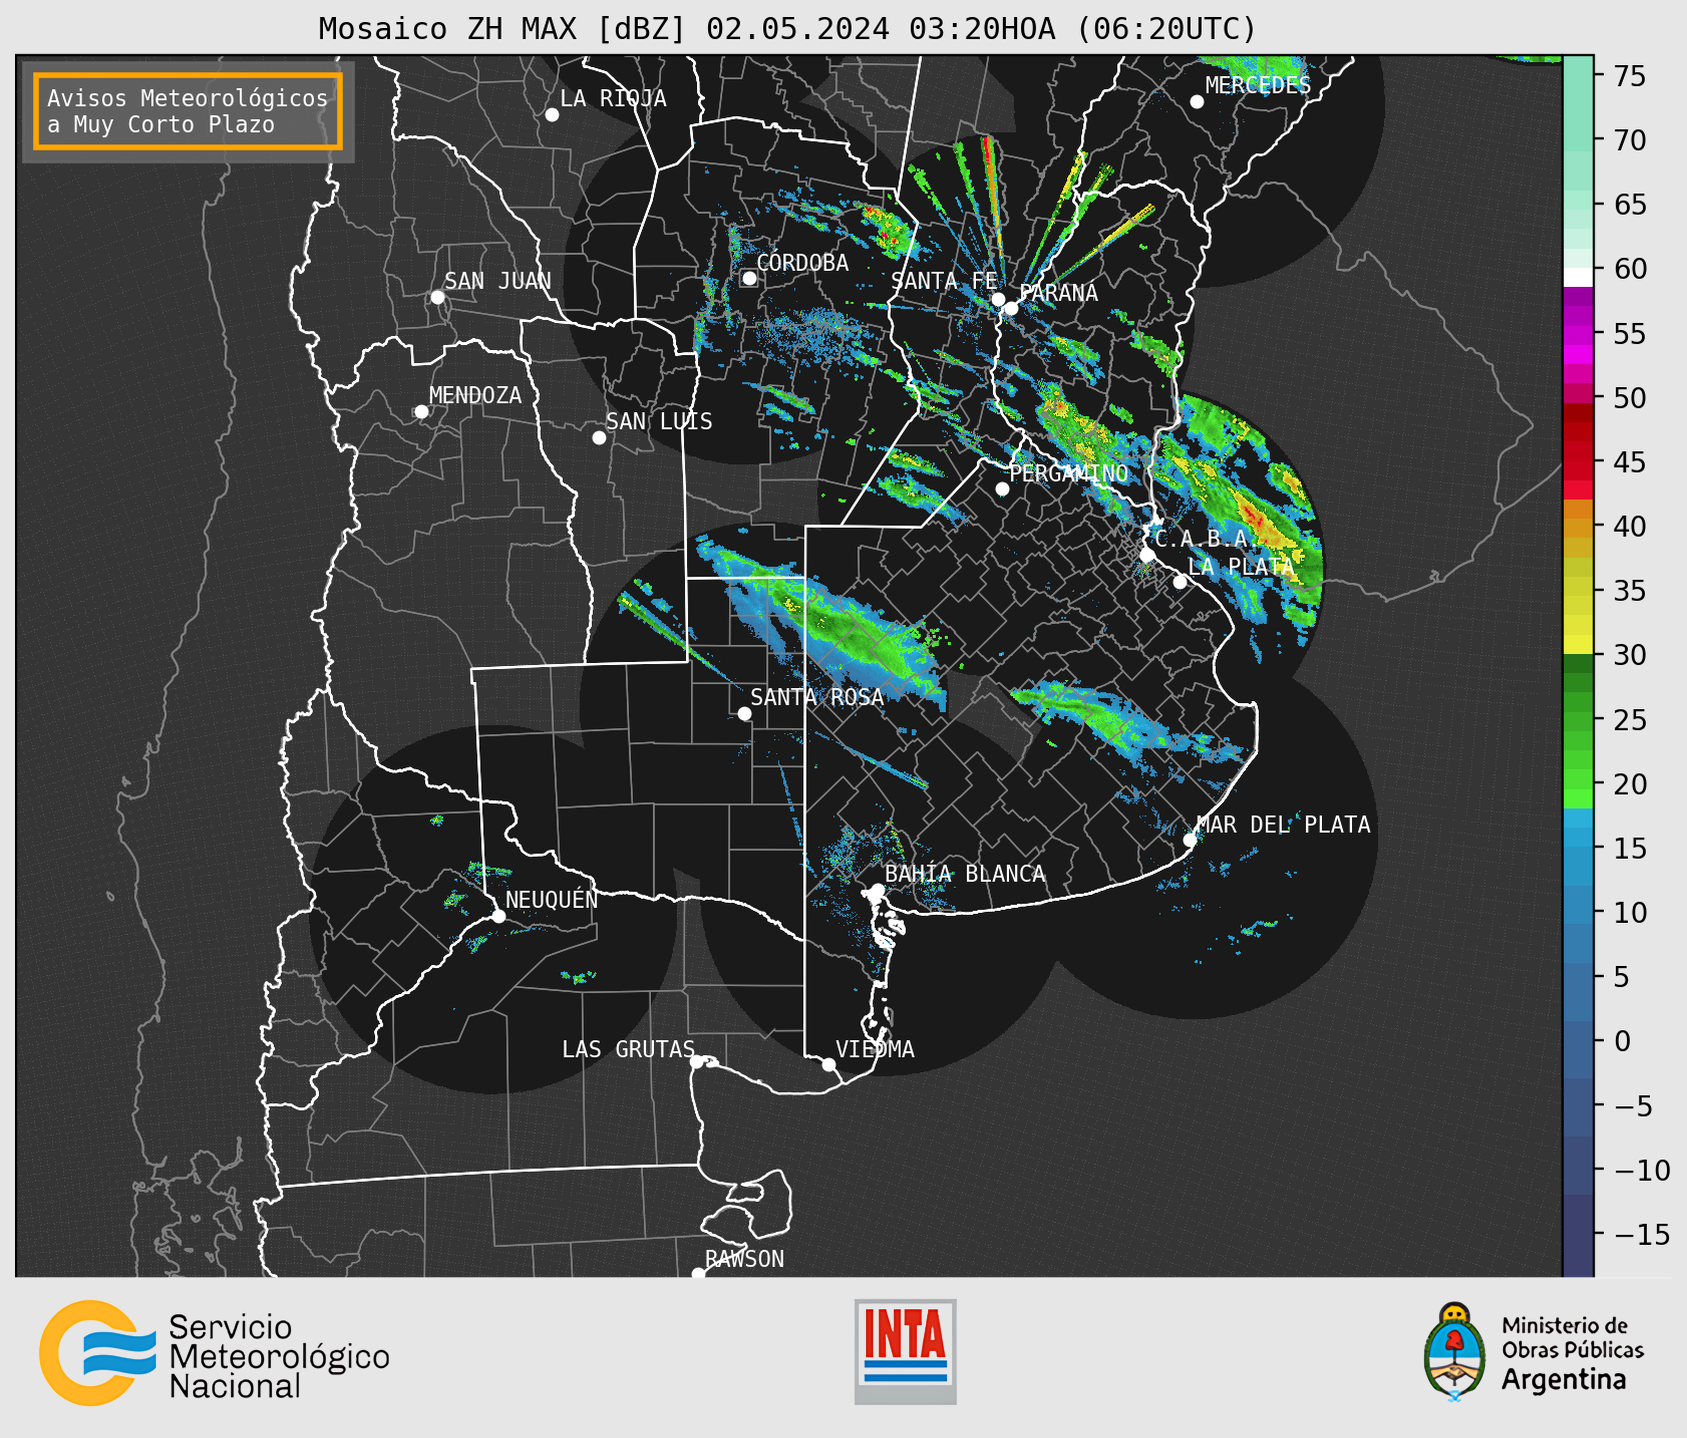Click the NEUQUÉN label text
This screenshot has height=1438, width=1687.
pos(552,900)
